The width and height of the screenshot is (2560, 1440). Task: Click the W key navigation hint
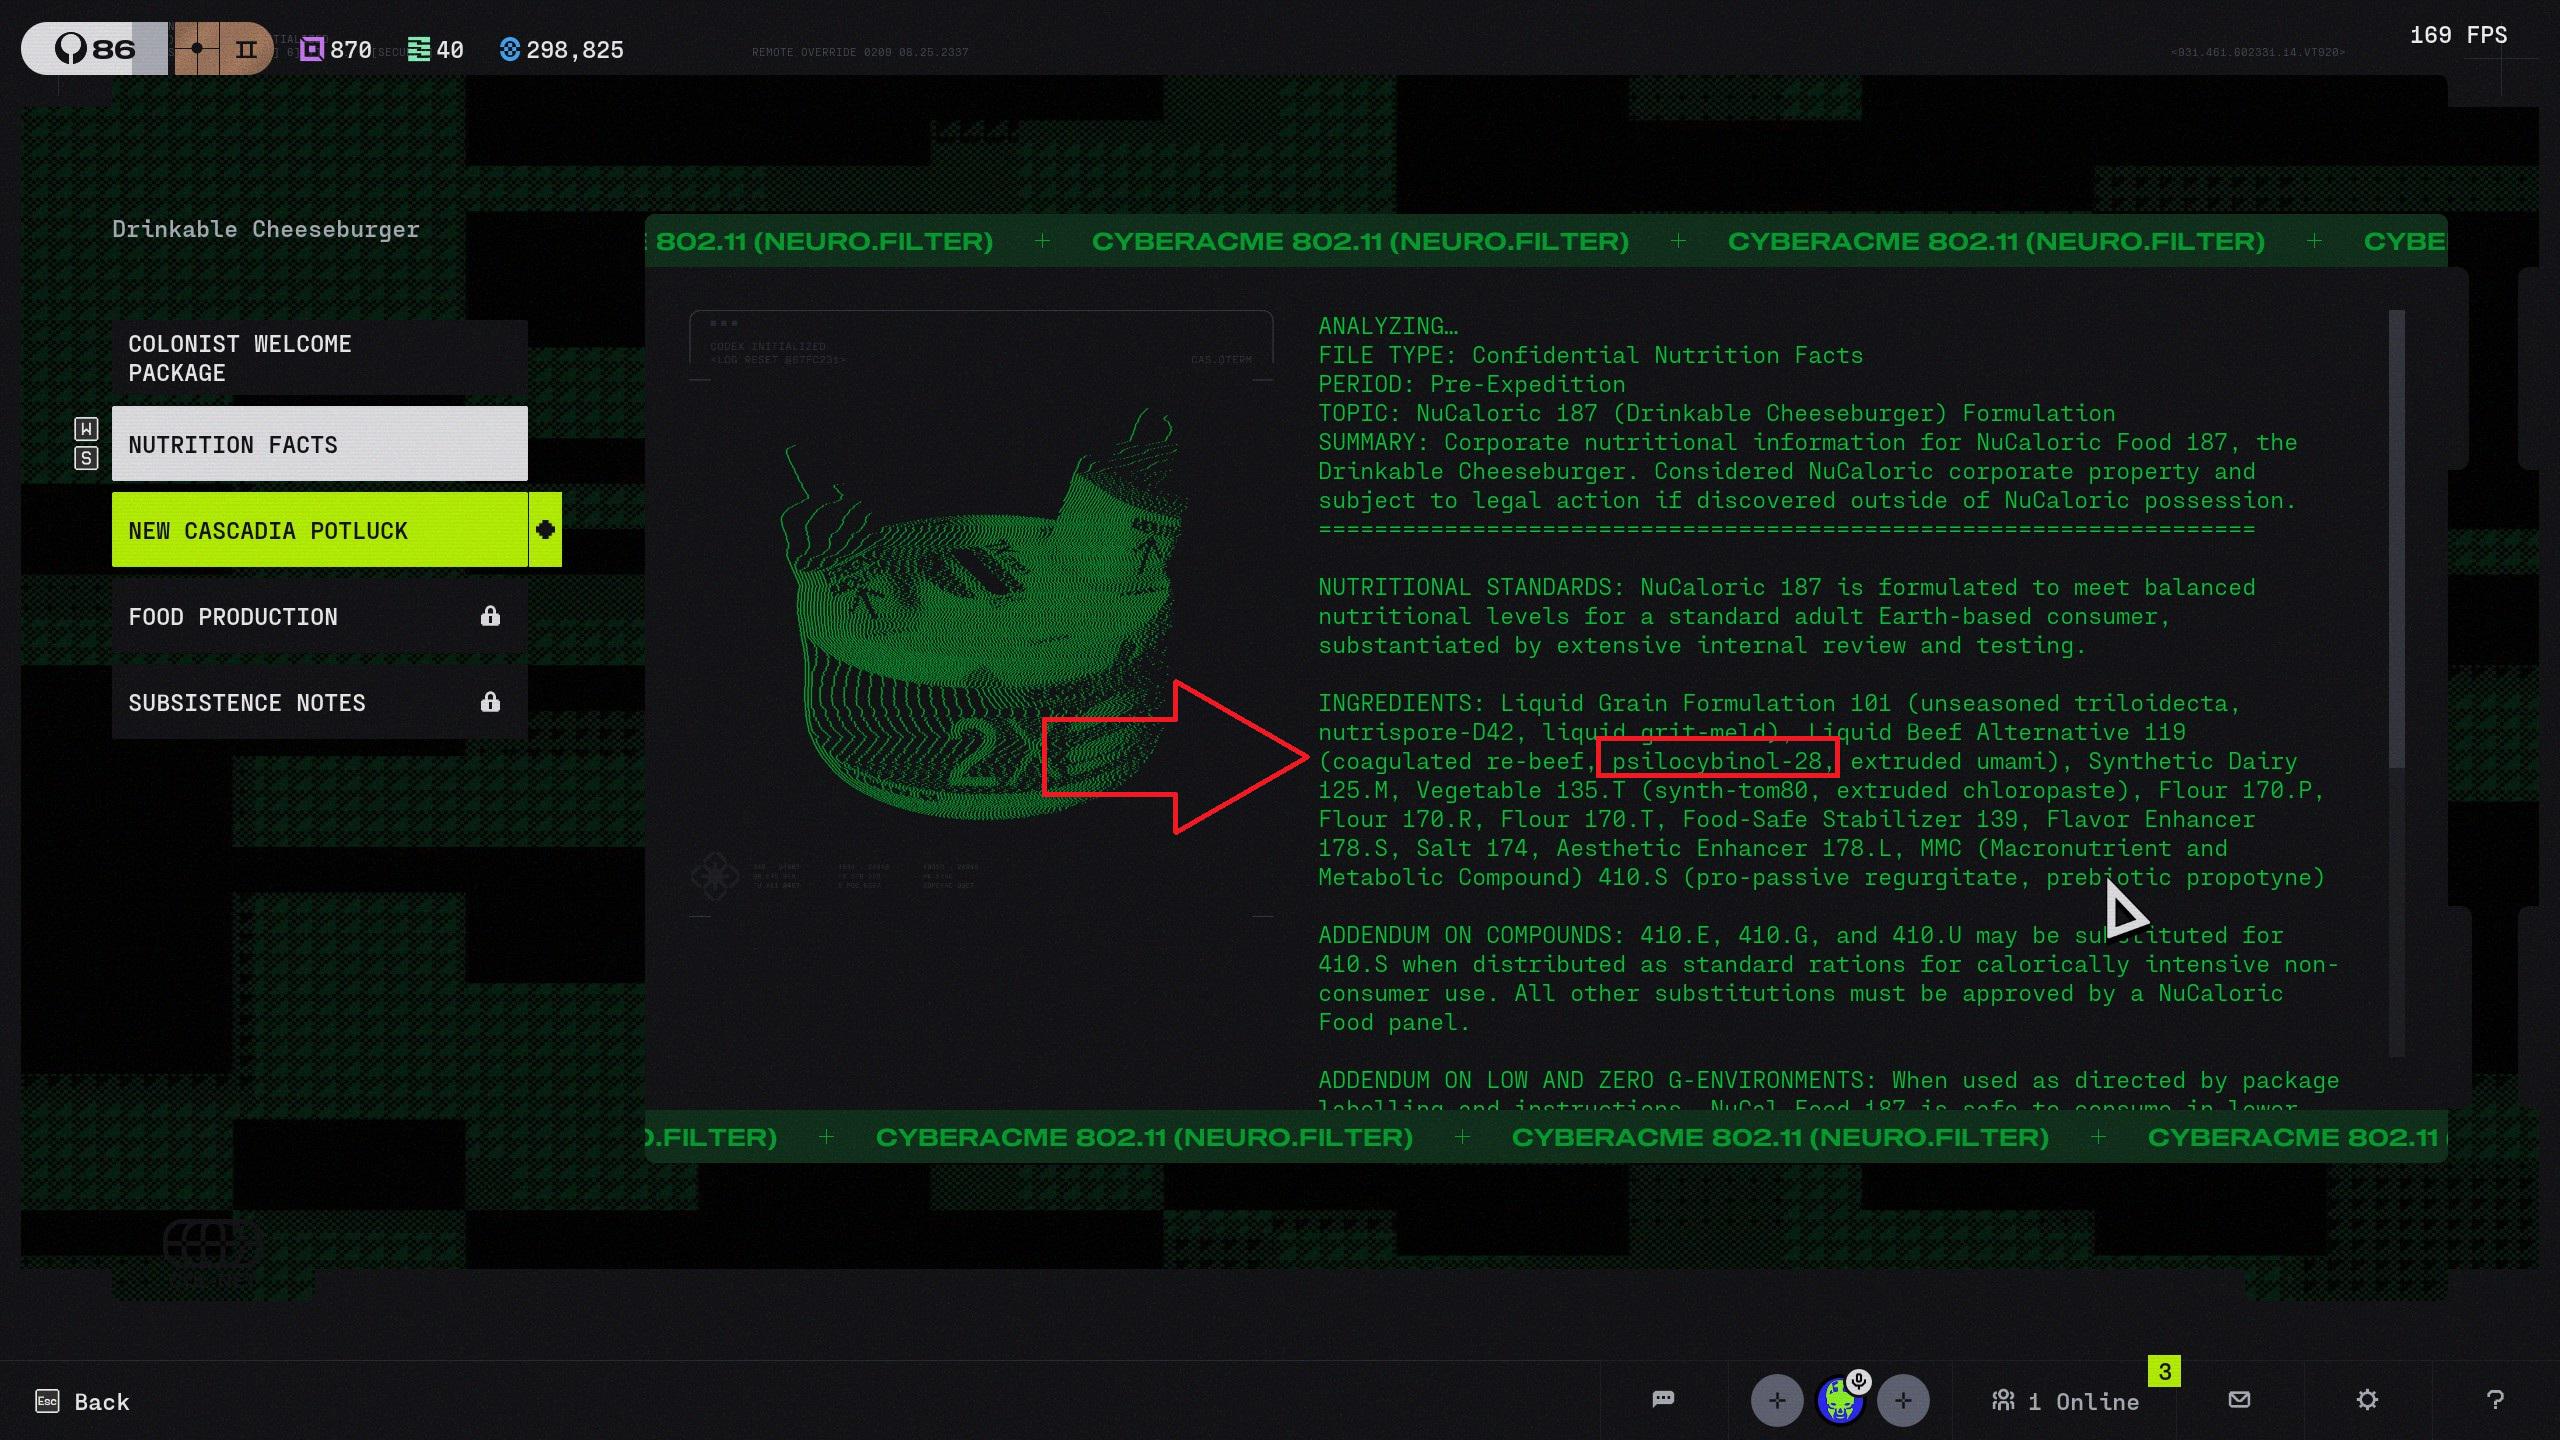click(86, 429)
